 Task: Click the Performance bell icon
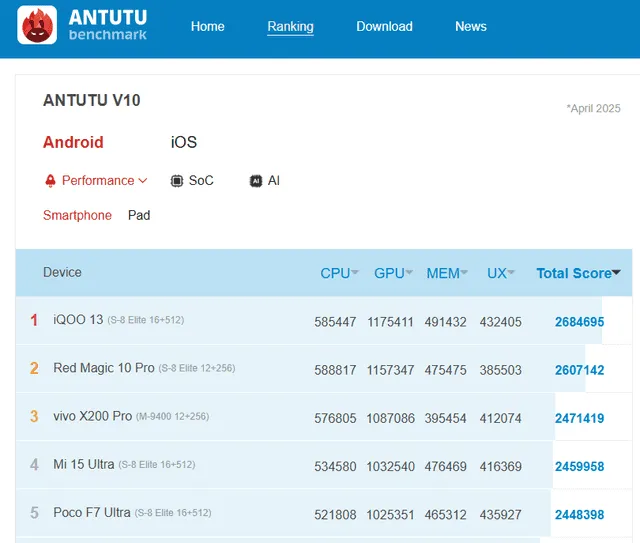point(50,180)
